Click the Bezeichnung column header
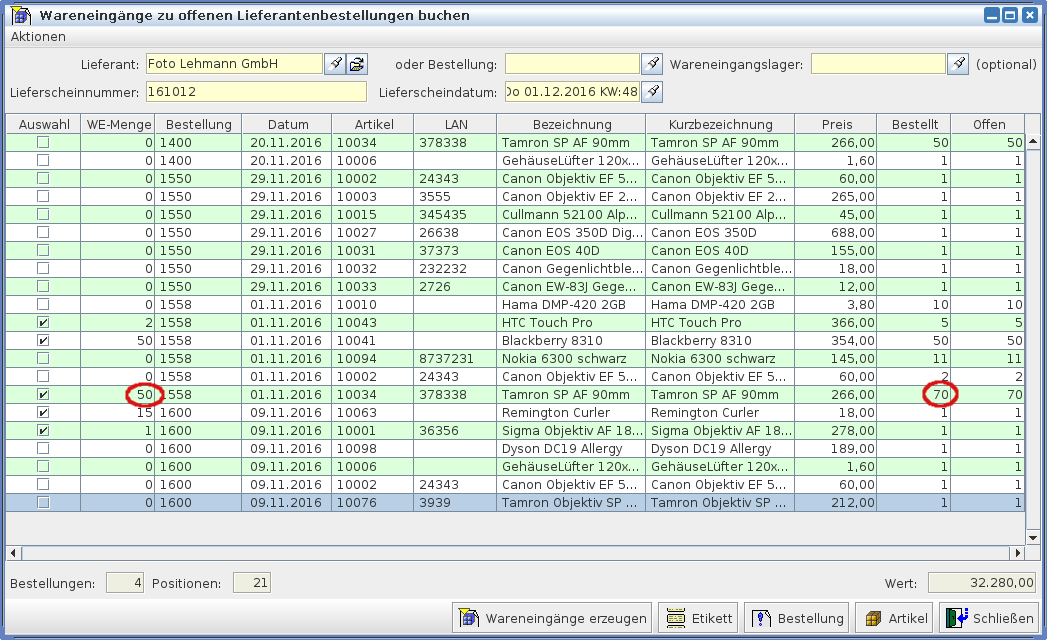This screenshot has width=1047, height=640. [x=571, y=124]
